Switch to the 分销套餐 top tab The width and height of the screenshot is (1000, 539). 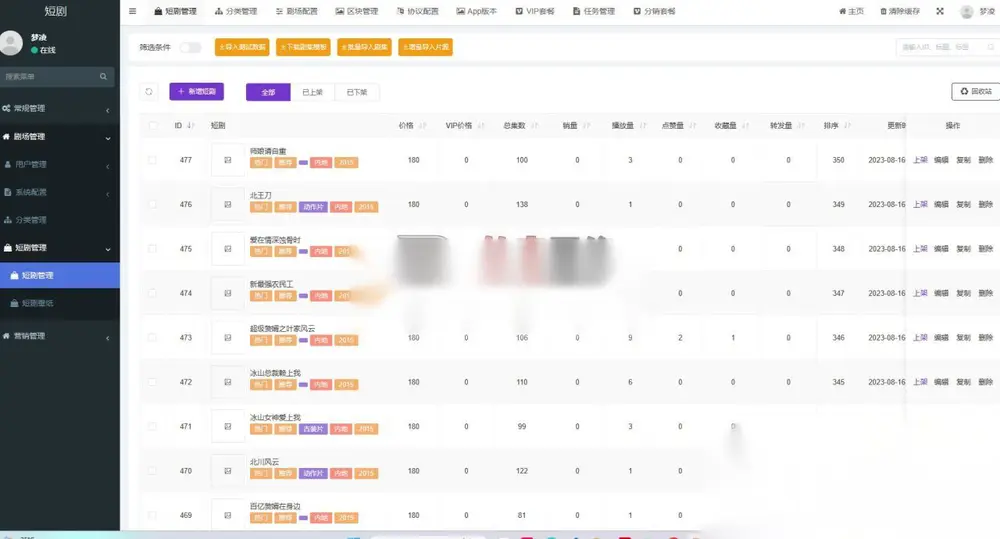(x=654, y=11)
